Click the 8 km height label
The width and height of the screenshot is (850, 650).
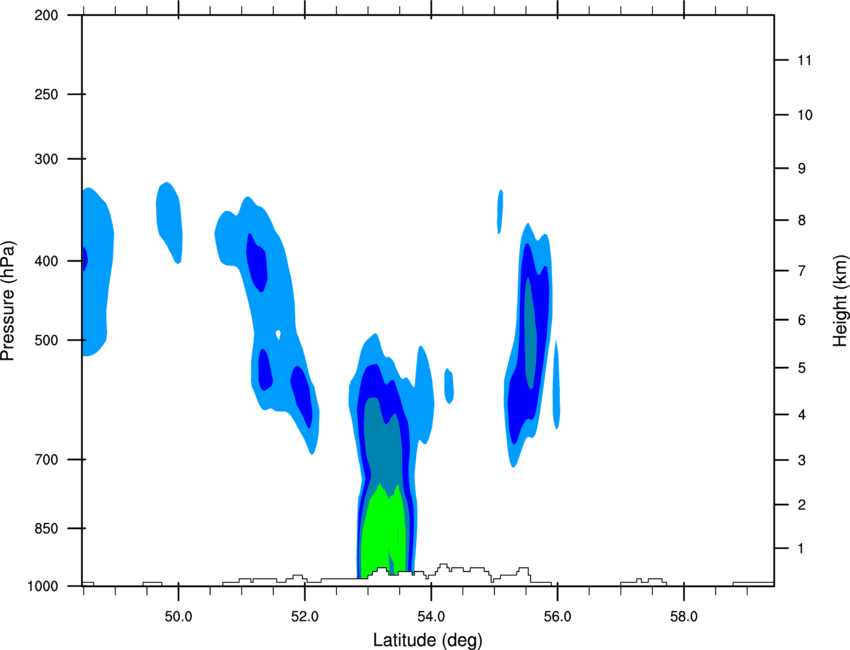click(x=802, y=220)
